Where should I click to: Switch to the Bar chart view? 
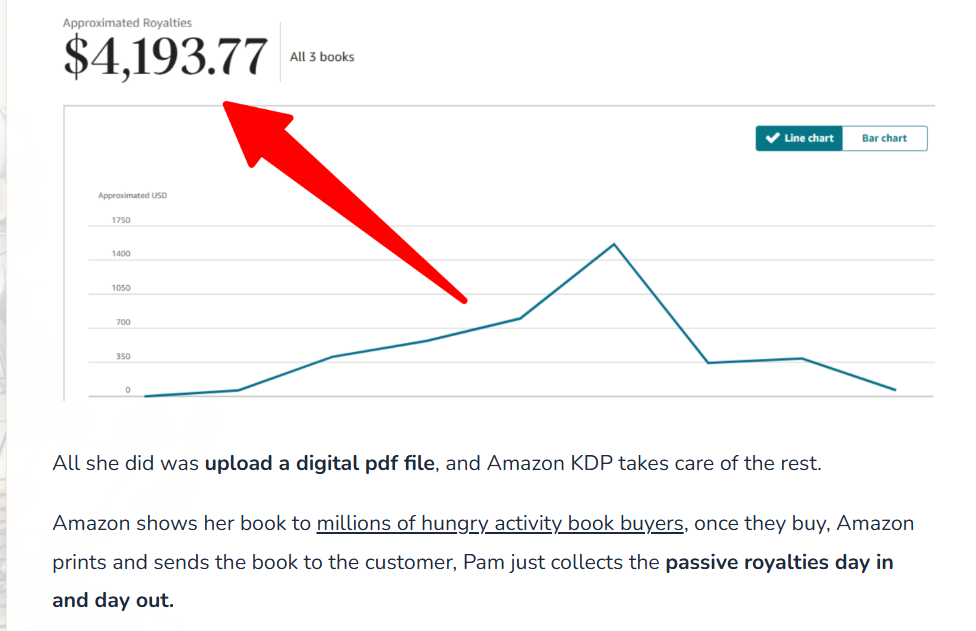pos(884,138)
